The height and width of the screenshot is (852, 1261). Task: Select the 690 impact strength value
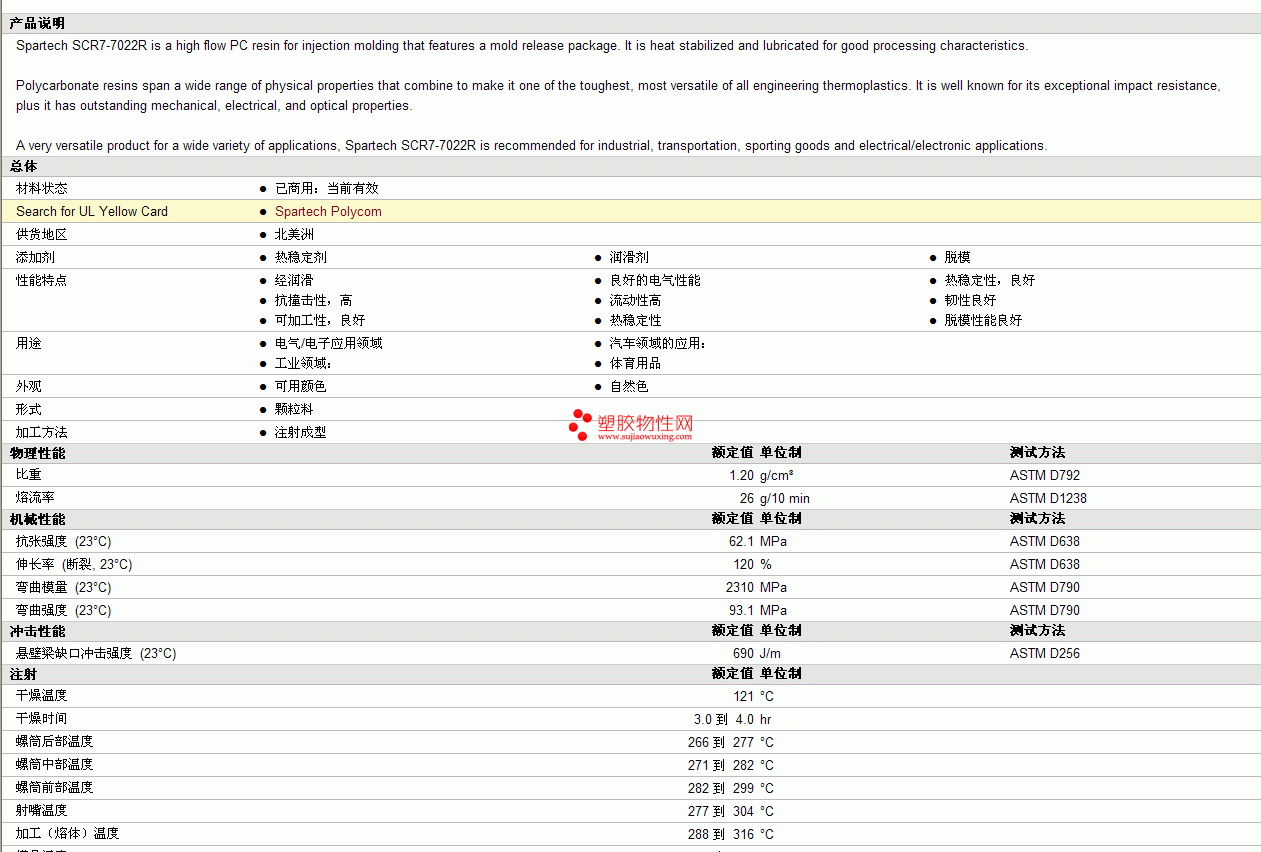(x=743, y=653)
